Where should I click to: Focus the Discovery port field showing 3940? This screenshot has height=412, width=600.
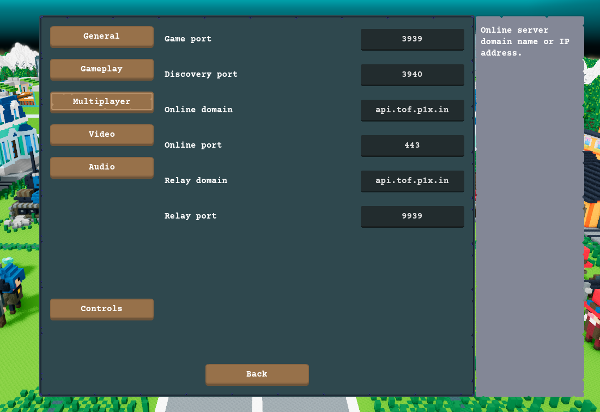(412, 75)
